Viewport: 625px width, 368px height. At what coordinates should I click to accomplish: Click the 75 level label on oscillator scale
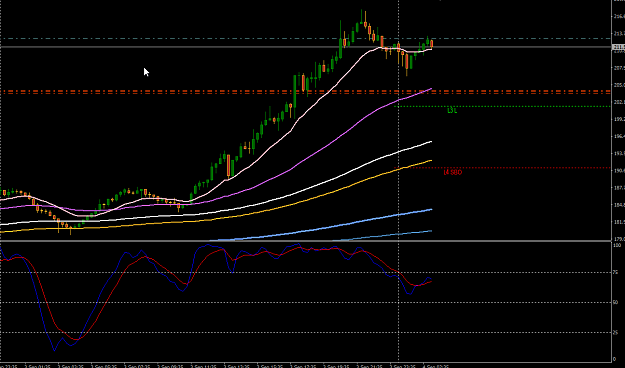click(615, 272)
